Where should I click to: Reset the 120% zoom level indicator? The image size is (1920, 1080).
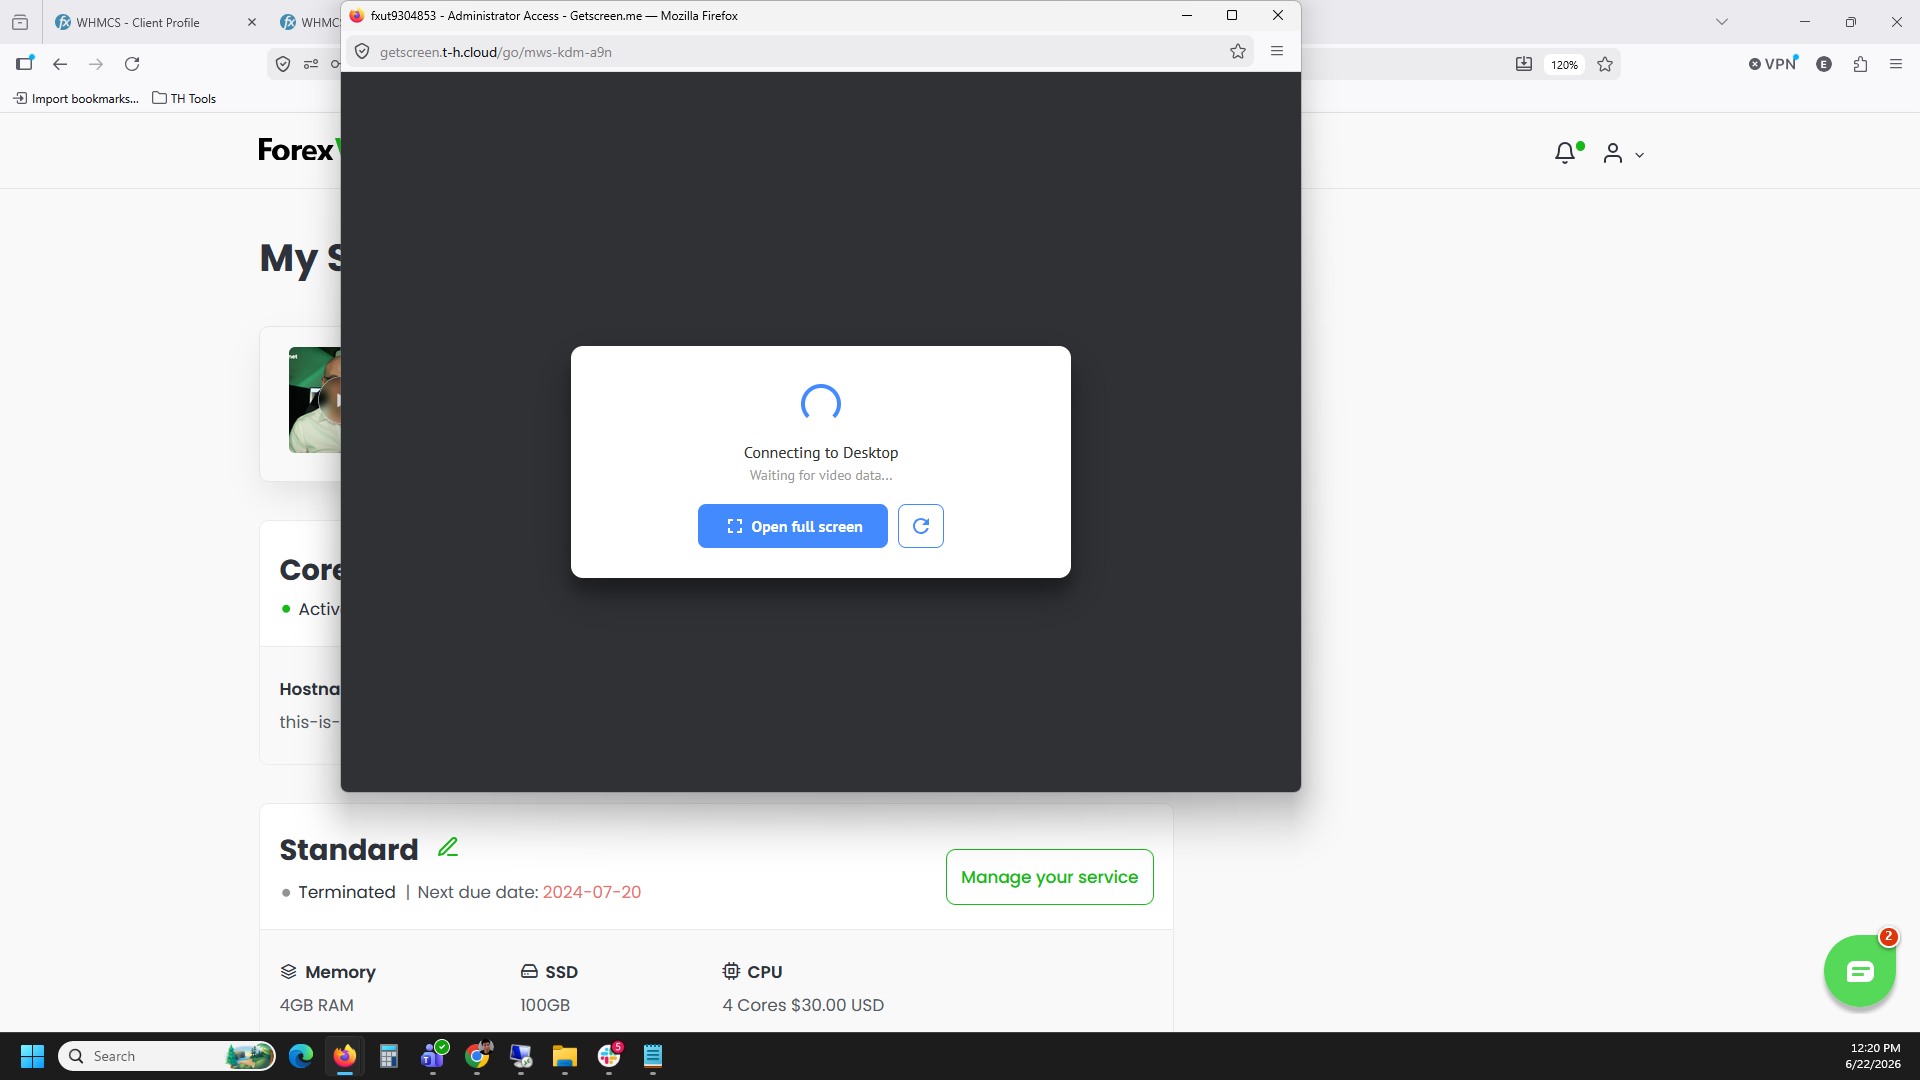click(x=1564, y=65)
